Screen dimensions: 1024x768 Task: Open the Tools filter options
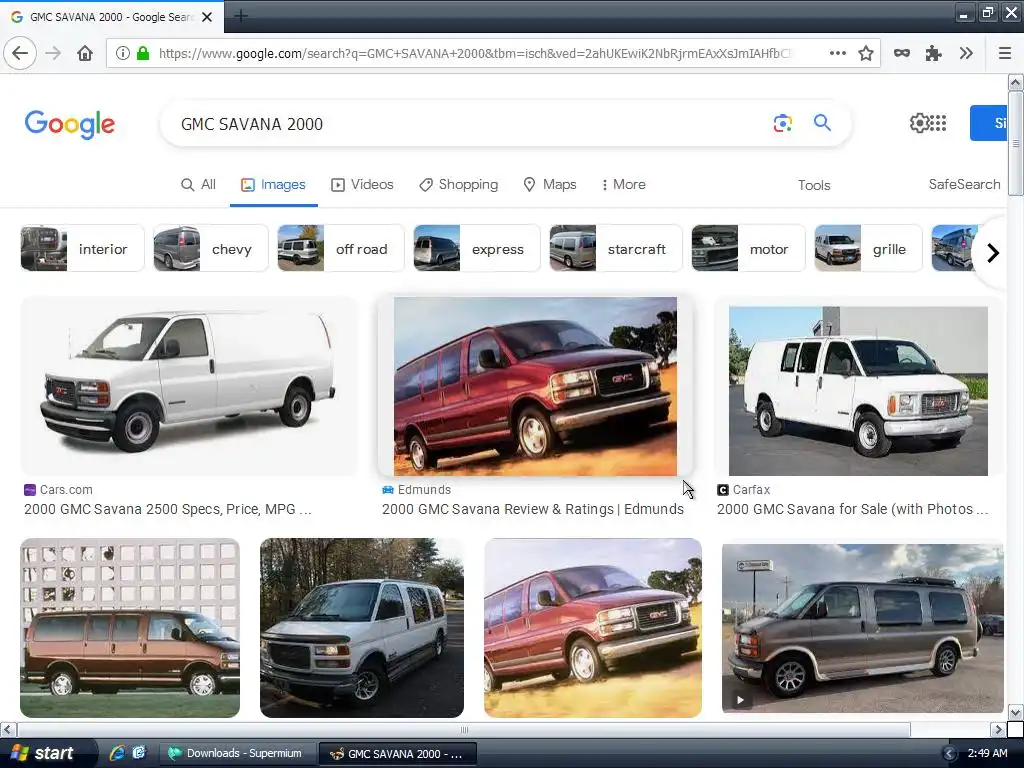coord(814,185)
